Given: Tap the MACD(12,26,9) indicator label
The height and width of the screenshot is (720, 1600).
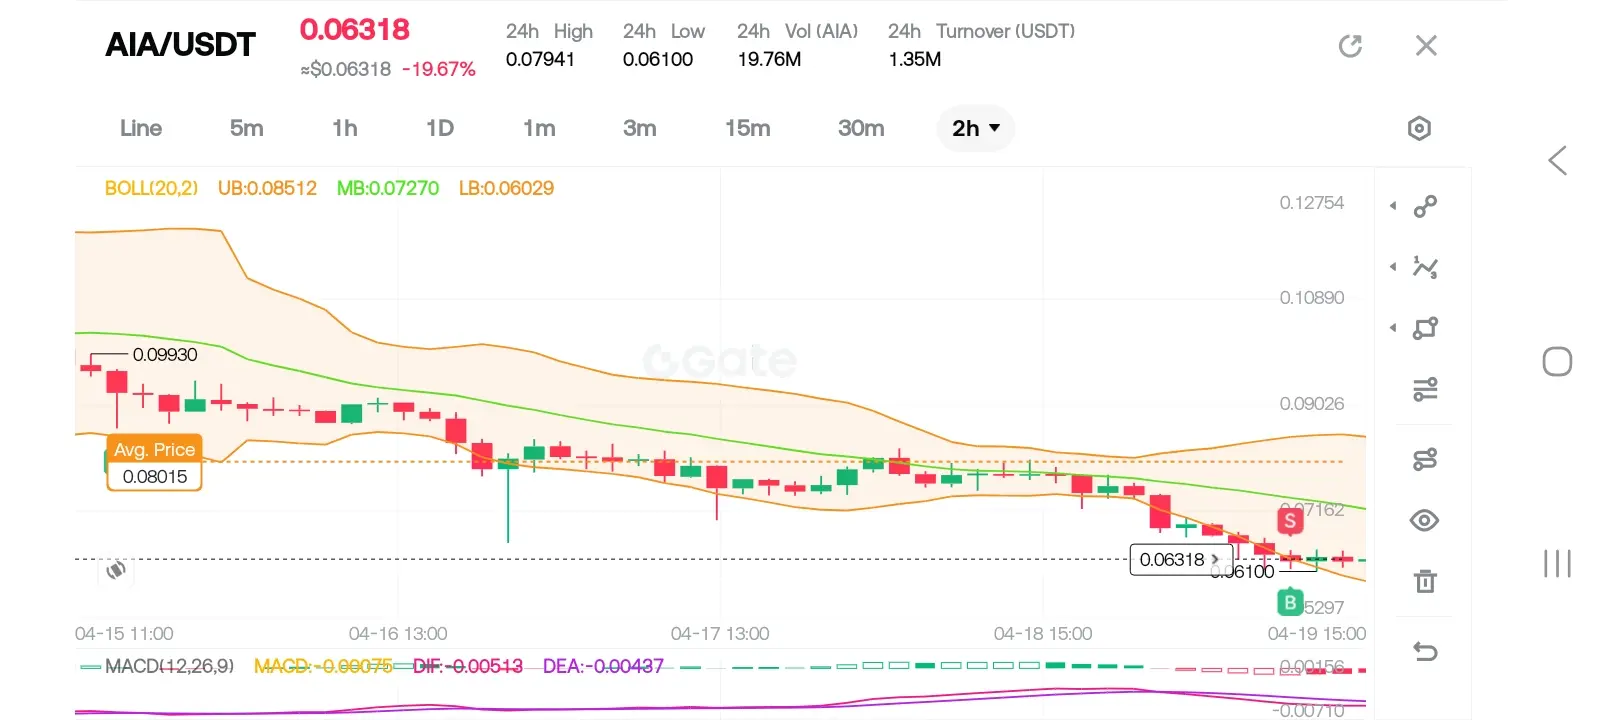Looking at the screenshot, I should [x=170, y=666].
